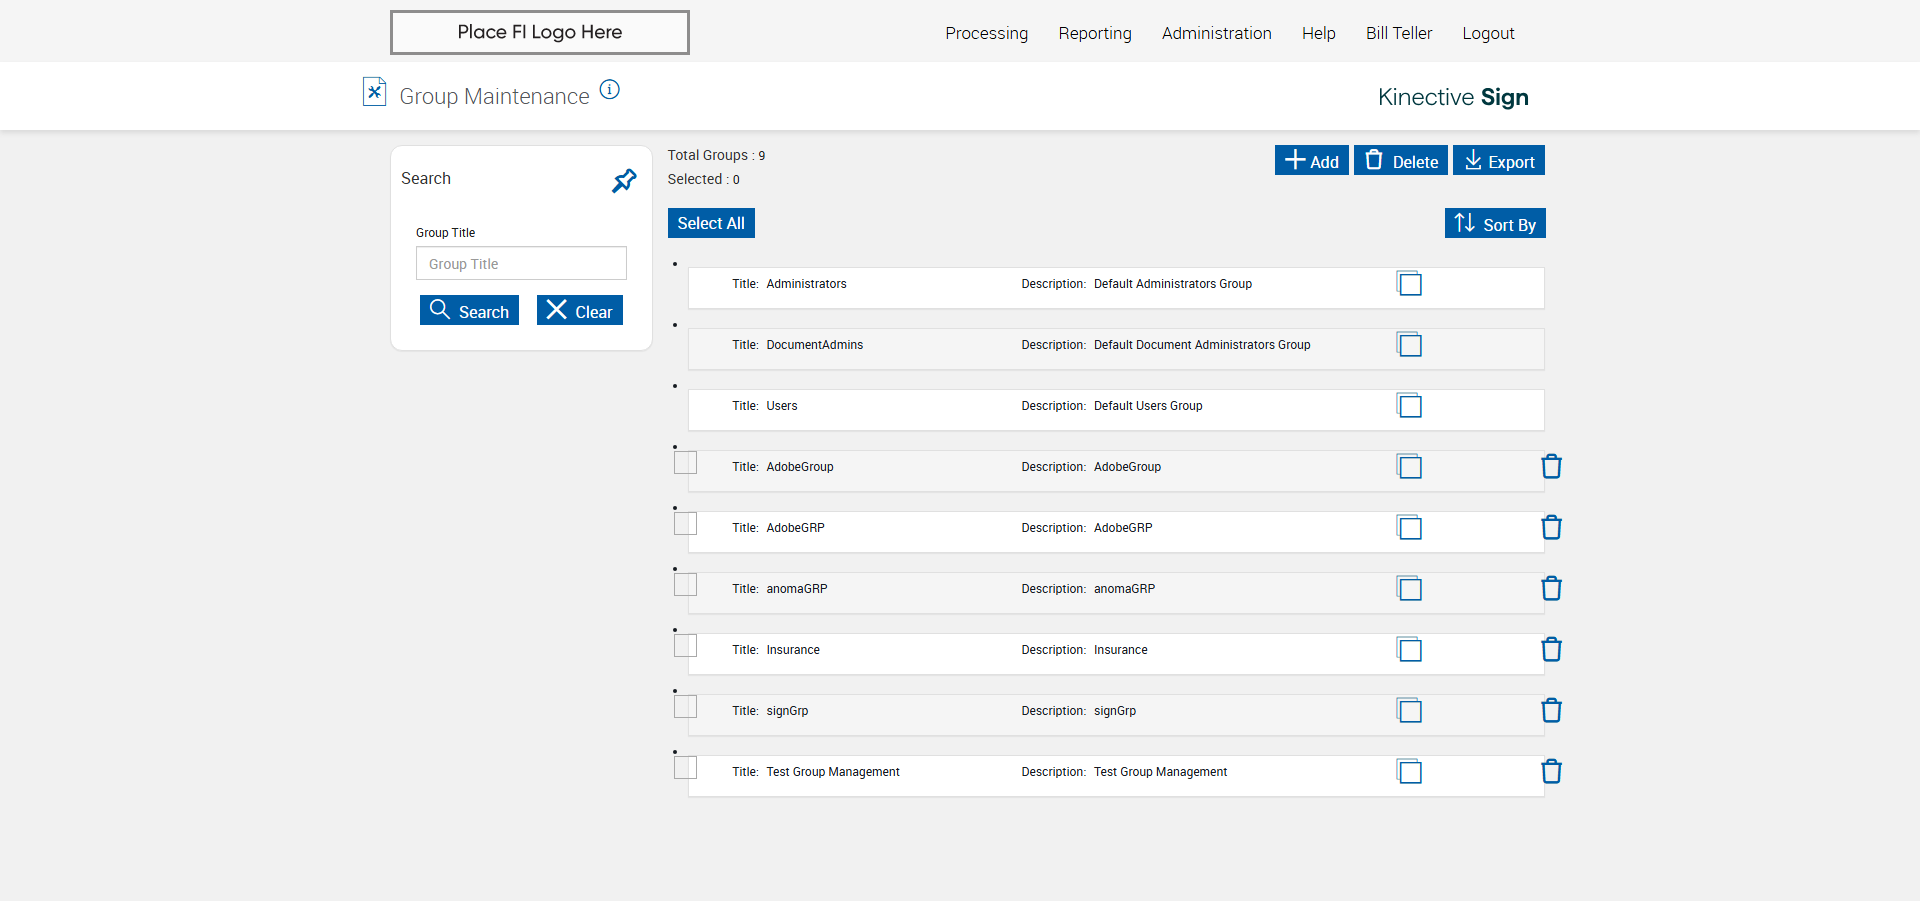The width and height of the screenshot is (1920, 901).
Task: Click the Group Maintenance document icon
Action: pos(374,92)
